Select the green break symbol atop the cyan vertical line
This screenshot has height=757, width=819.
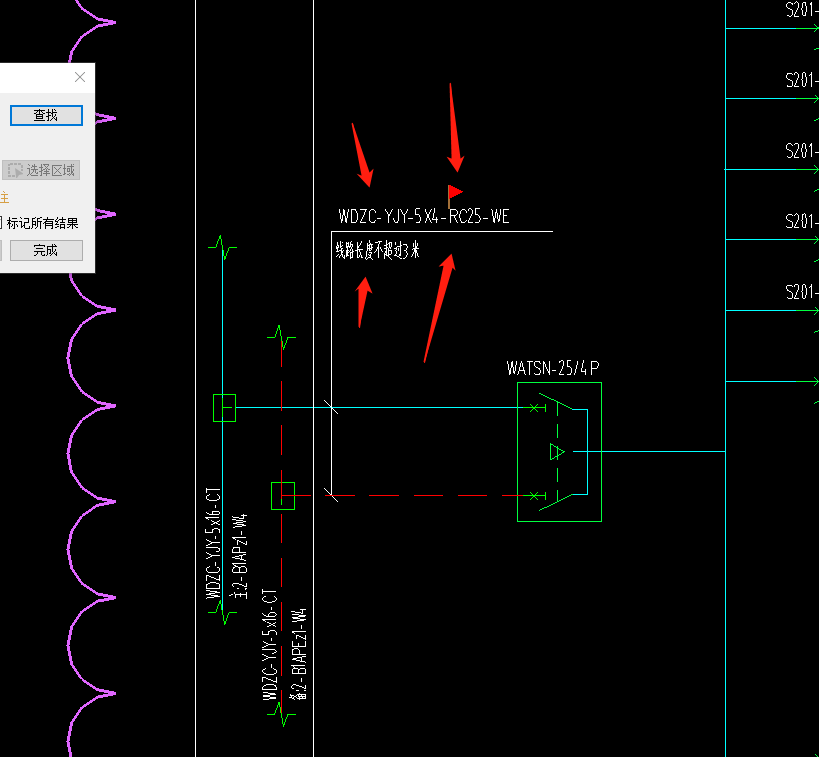[223, 247]
